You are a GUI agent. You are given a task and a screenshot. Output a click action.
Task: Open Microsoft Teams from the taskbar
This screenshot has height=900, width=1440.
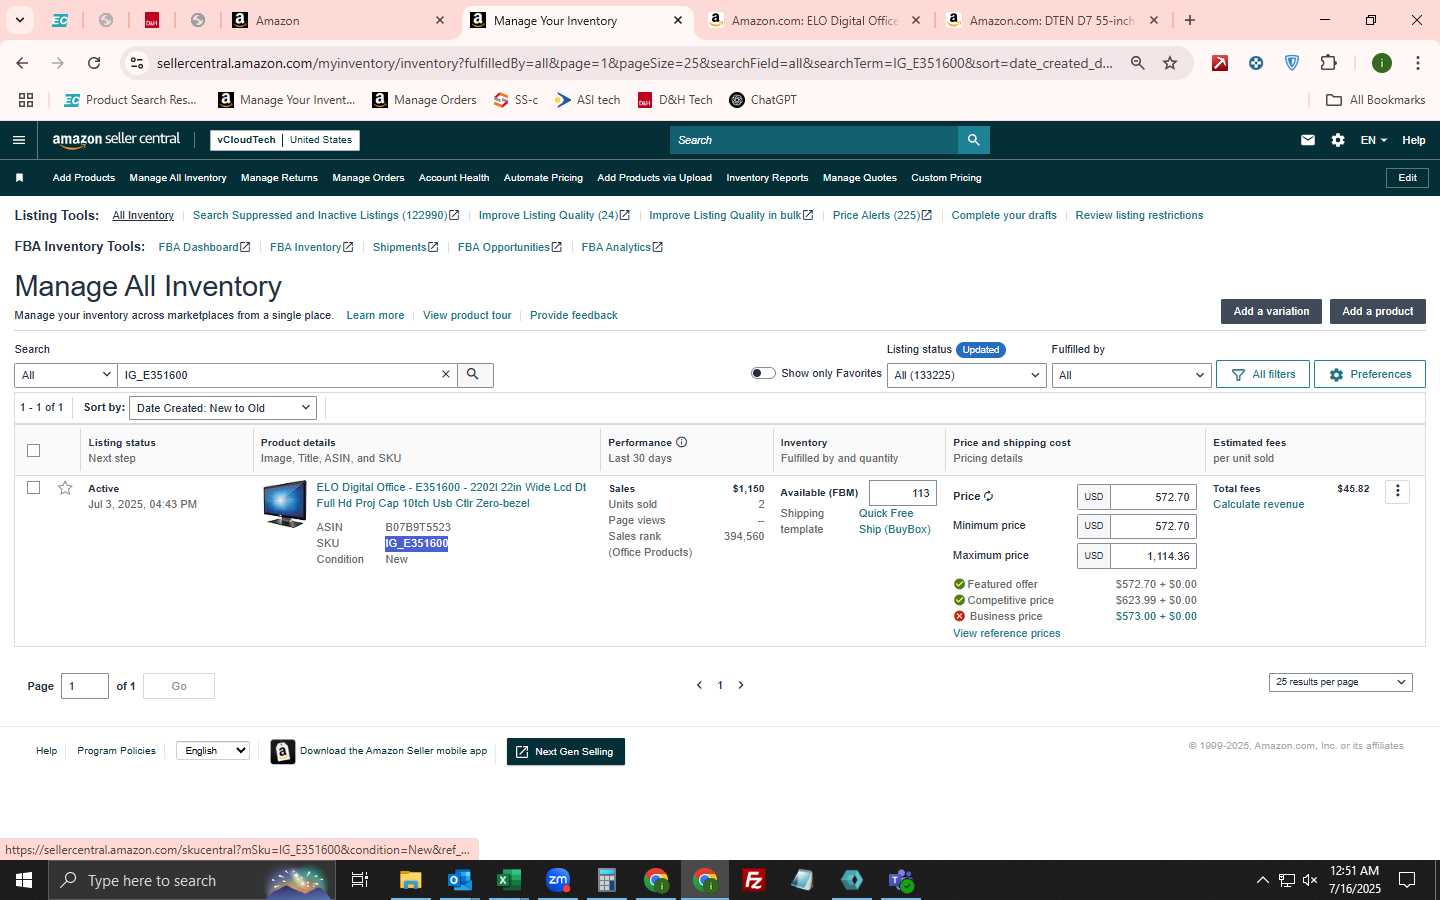(x=901, y=880)
